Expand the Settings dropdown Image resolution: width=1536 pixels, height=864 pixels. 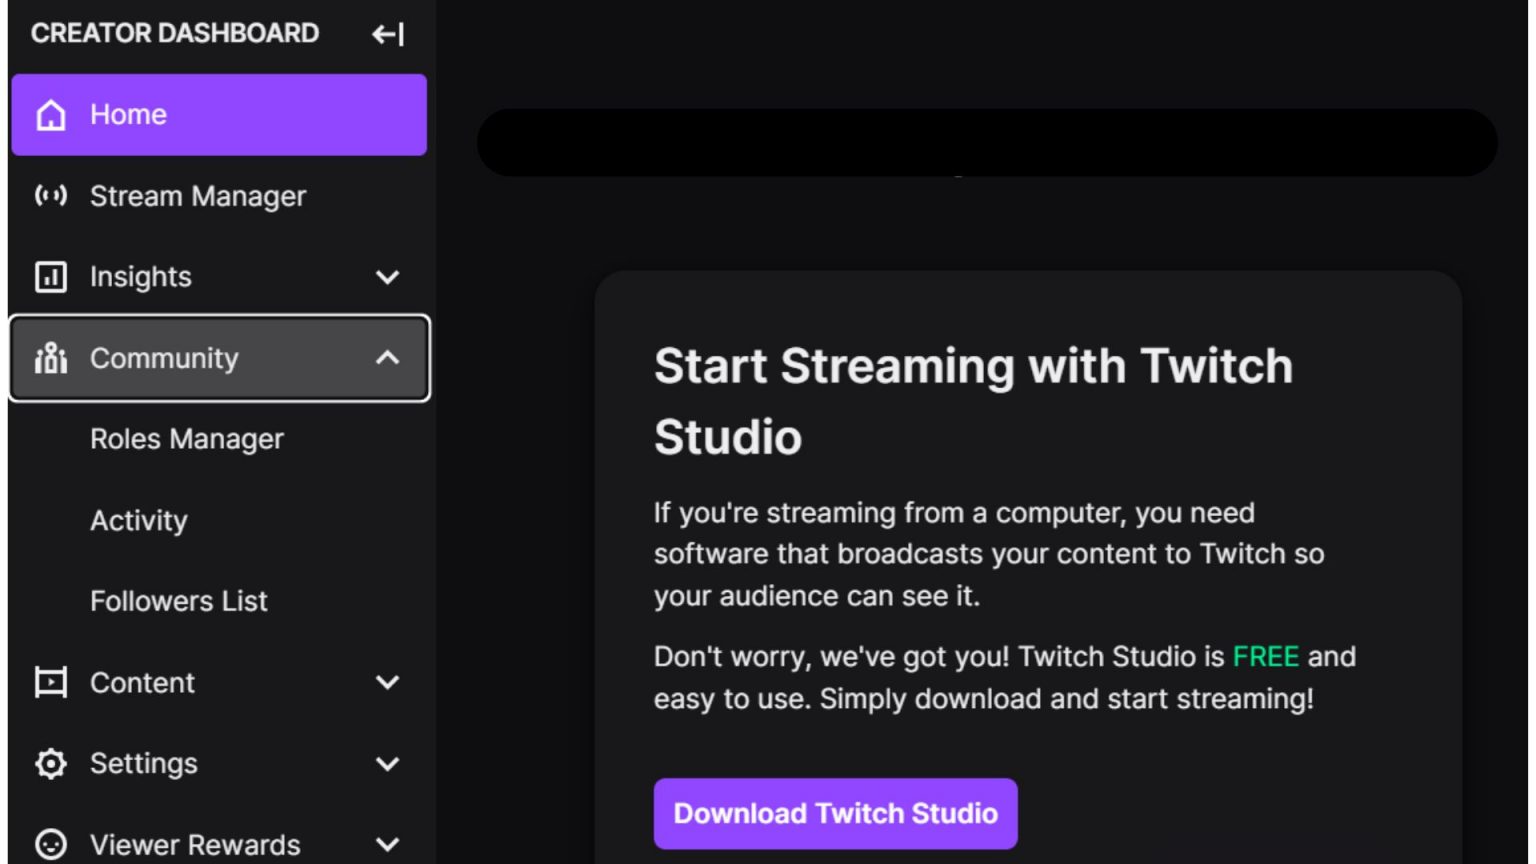click(x=388, y=763)
